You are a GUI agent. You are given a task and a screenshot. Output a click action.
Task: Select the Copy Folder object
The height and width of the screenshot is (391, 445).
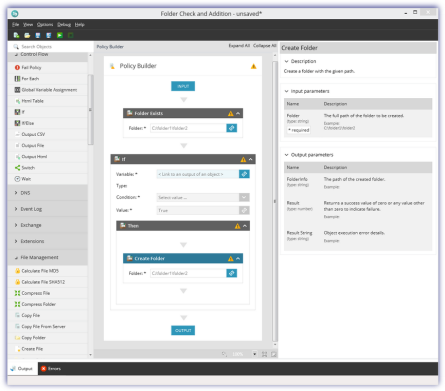click(48, 338)
